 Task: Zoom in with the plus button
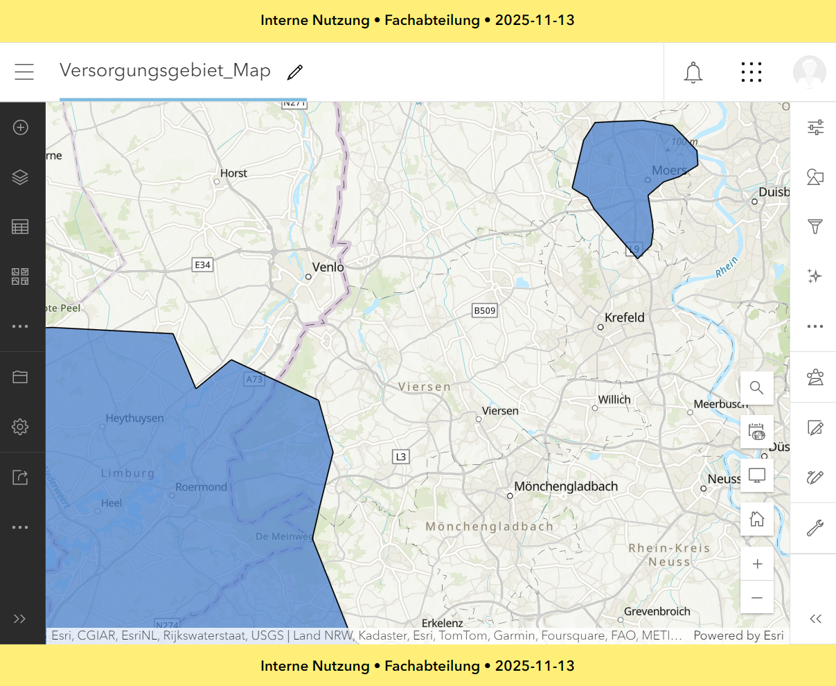click(757, 564)
